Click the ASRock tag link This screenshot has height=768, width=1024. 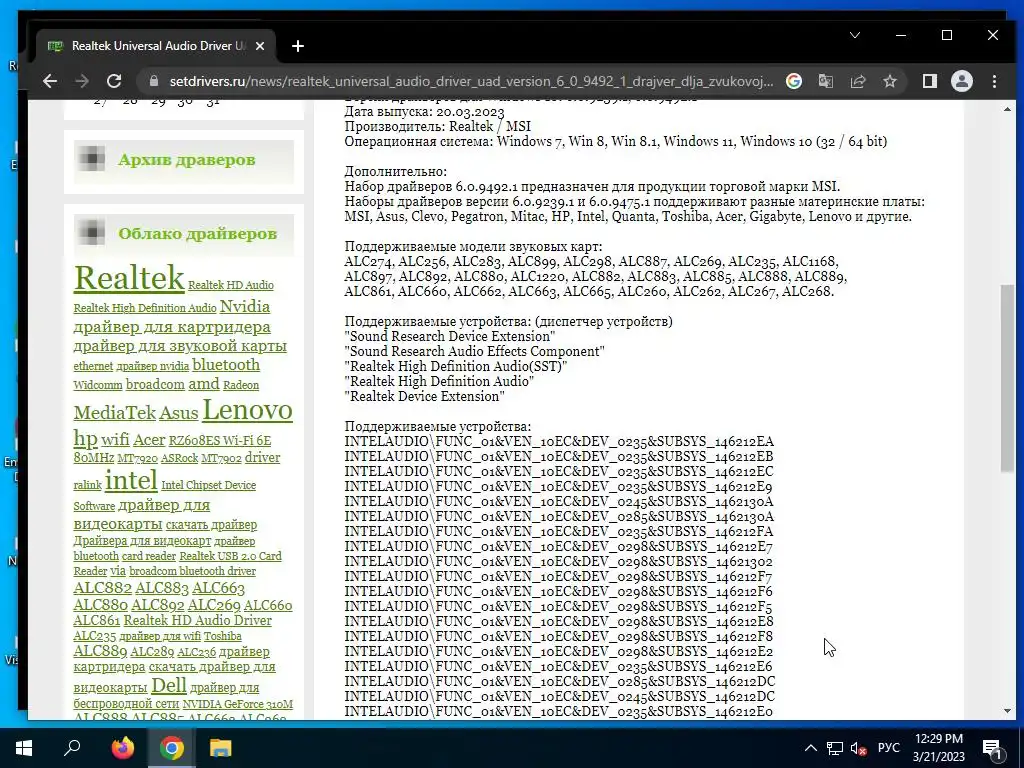tap(179, 458)
